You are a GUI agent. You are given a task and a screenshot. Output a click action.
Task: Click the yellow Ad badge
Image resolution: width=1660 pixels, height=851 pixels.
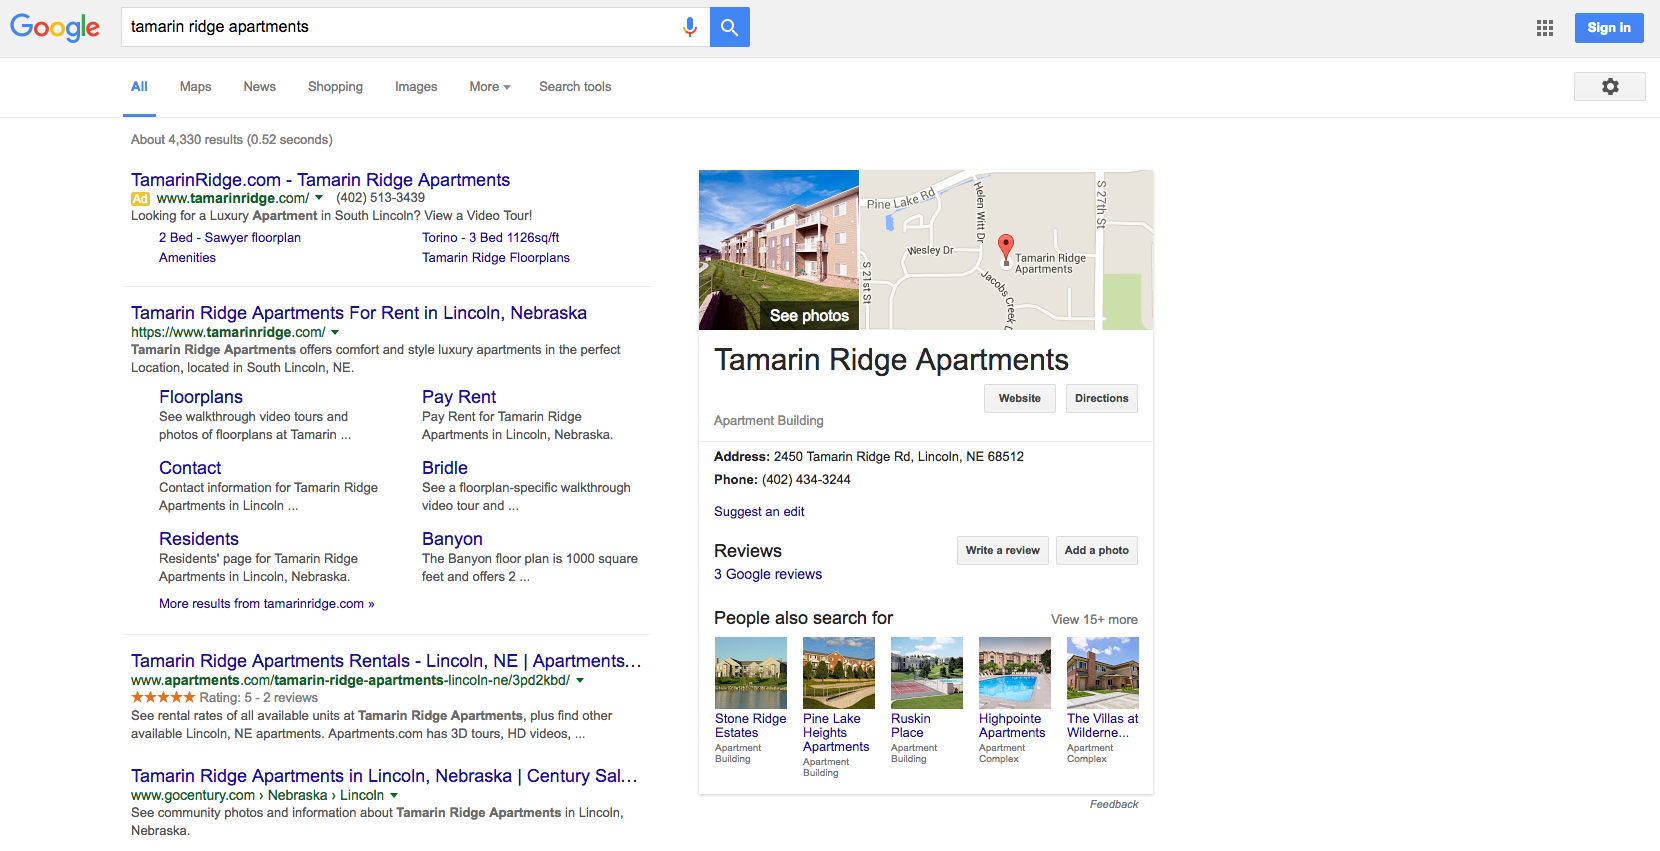pyautogui.click(x=140, y=199)
